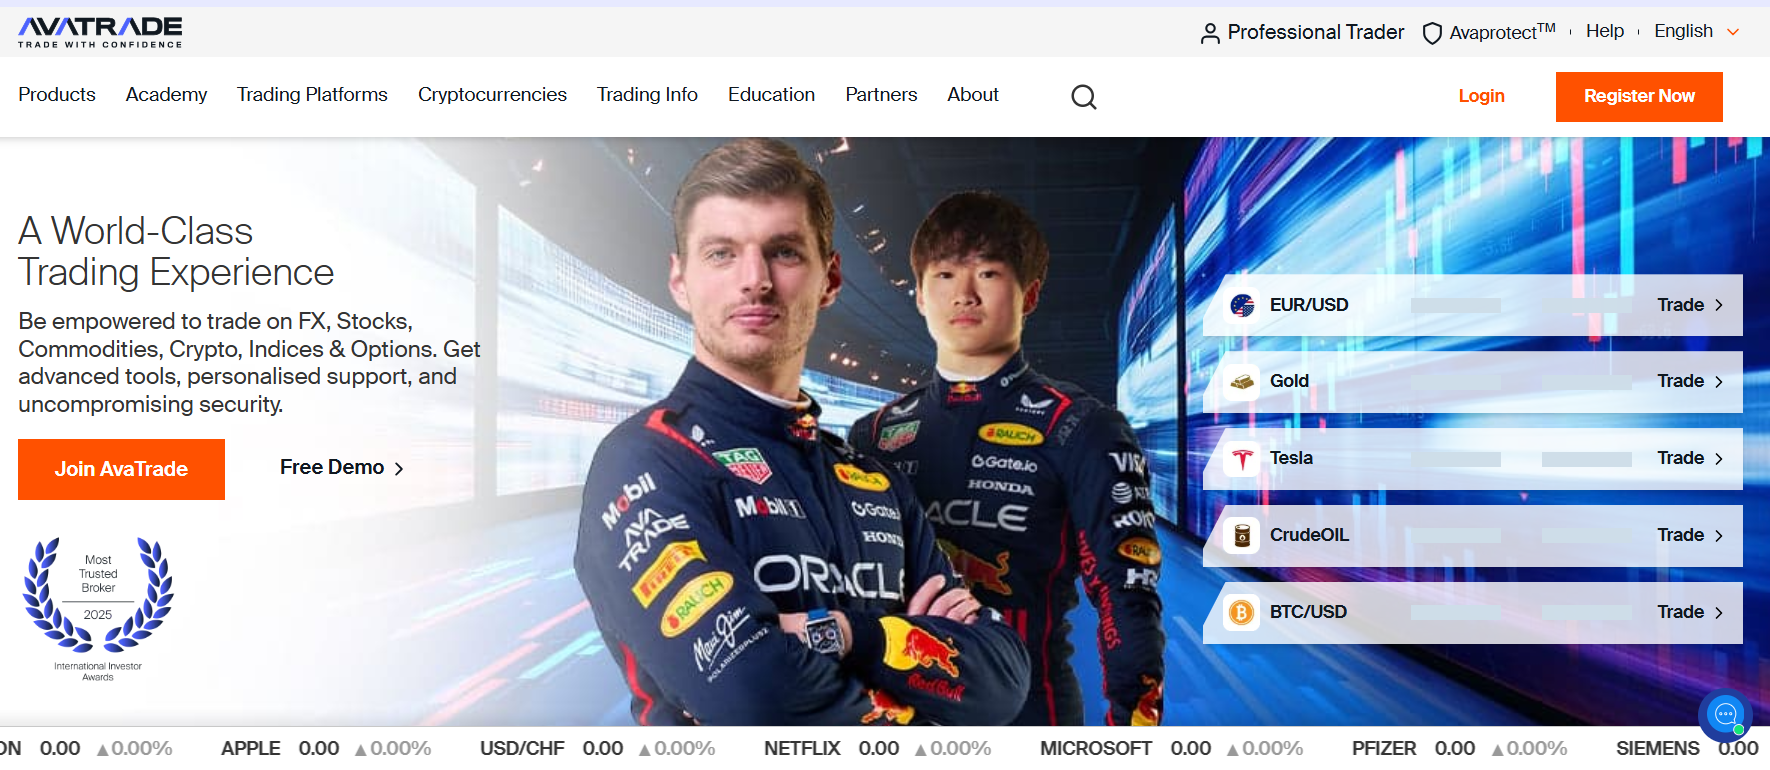Click the arrow on the BTC/USD Trade row

[1719, 613]
